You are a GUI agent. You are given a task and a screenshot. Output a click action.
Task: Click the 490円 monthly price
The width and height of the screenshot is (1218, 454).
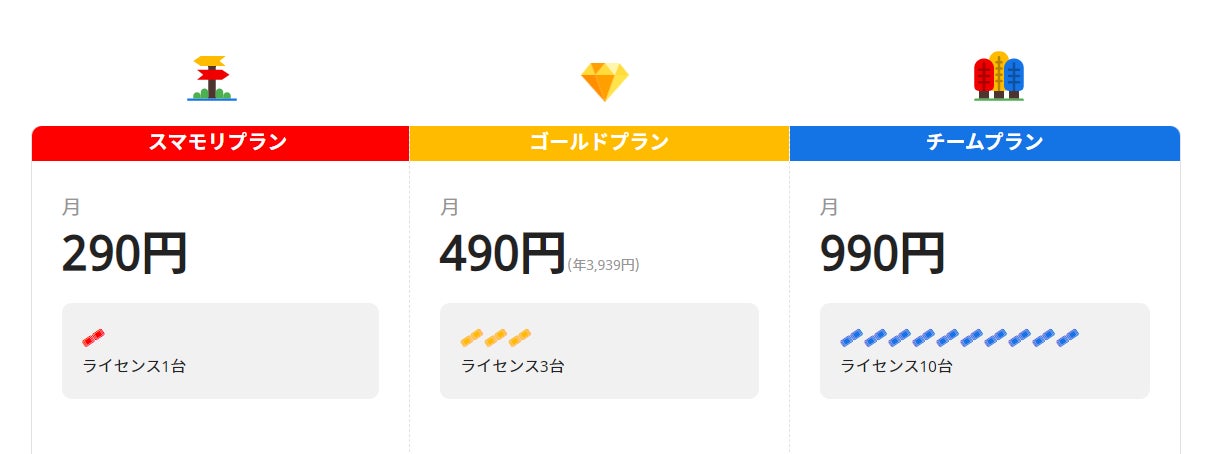pyautogui.click(x=502, y=254)
